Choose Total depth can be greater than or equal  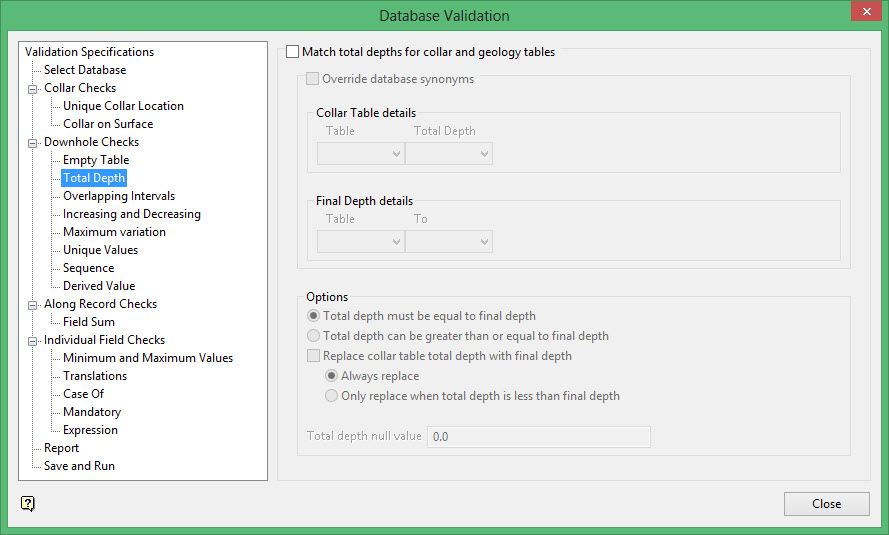coord(314,336)
